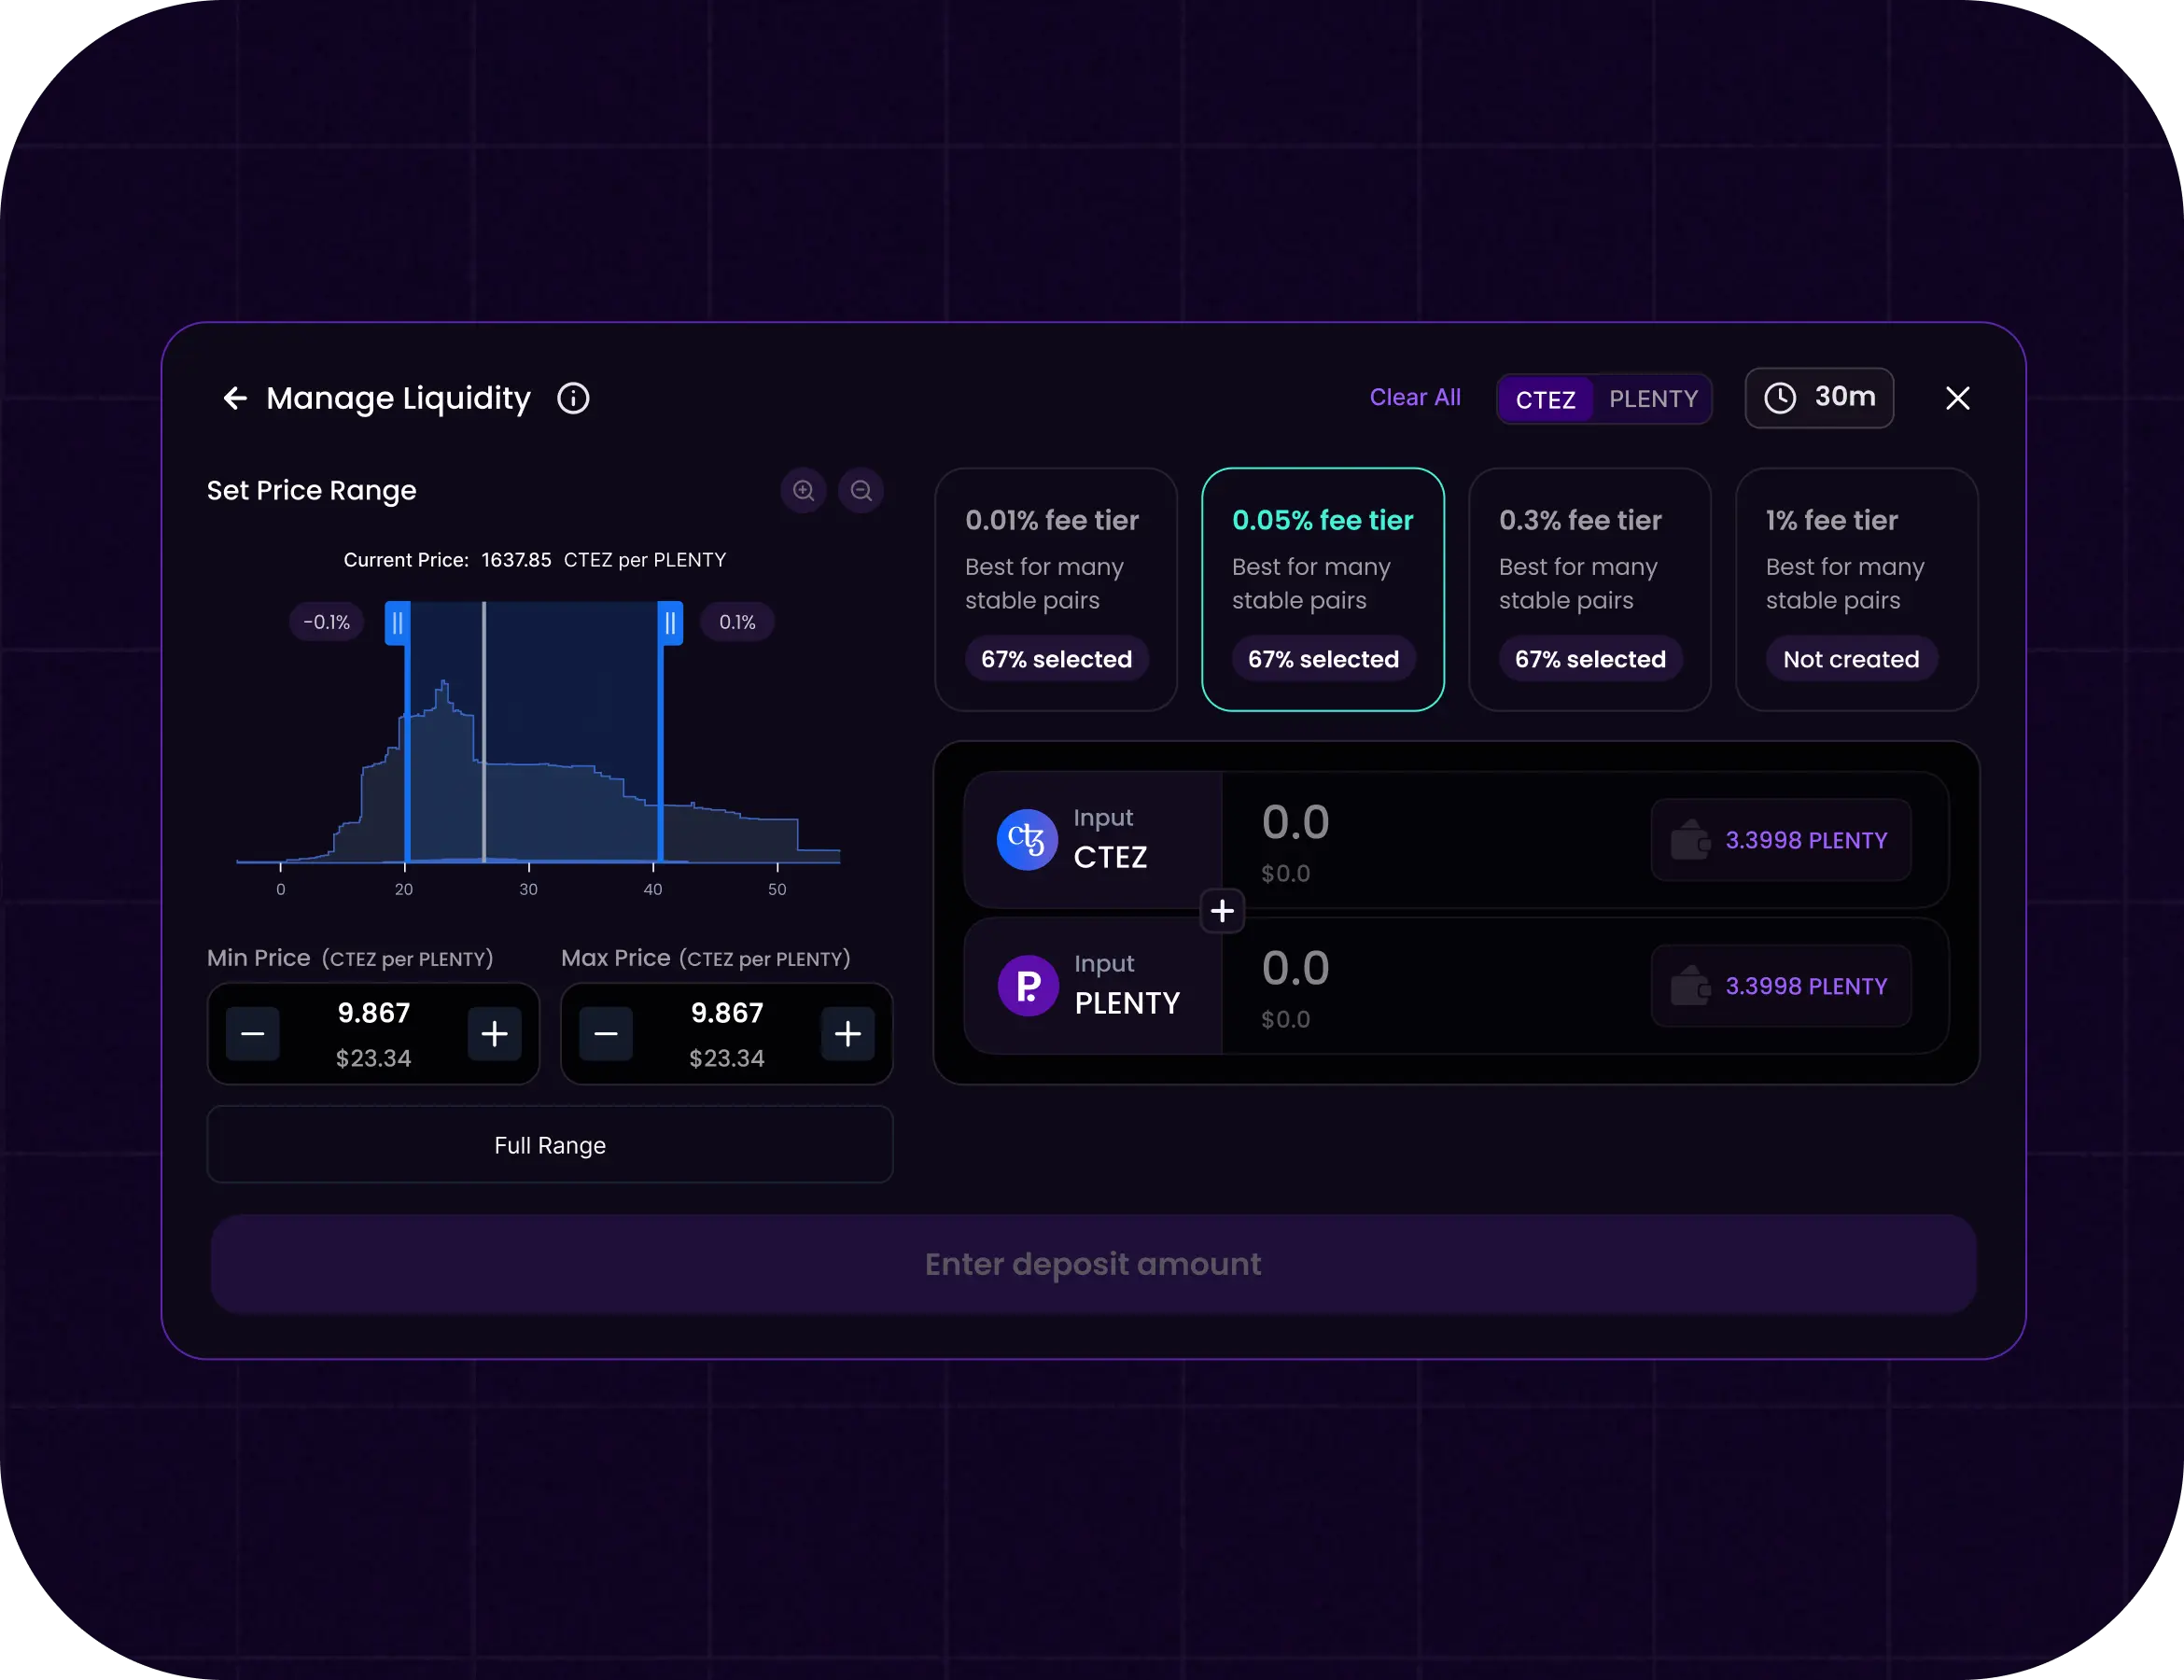Viewport: 2184px width, 1680px height.
Task: Switch price toggle to PLENTY
Action: tap(1653, 399)
